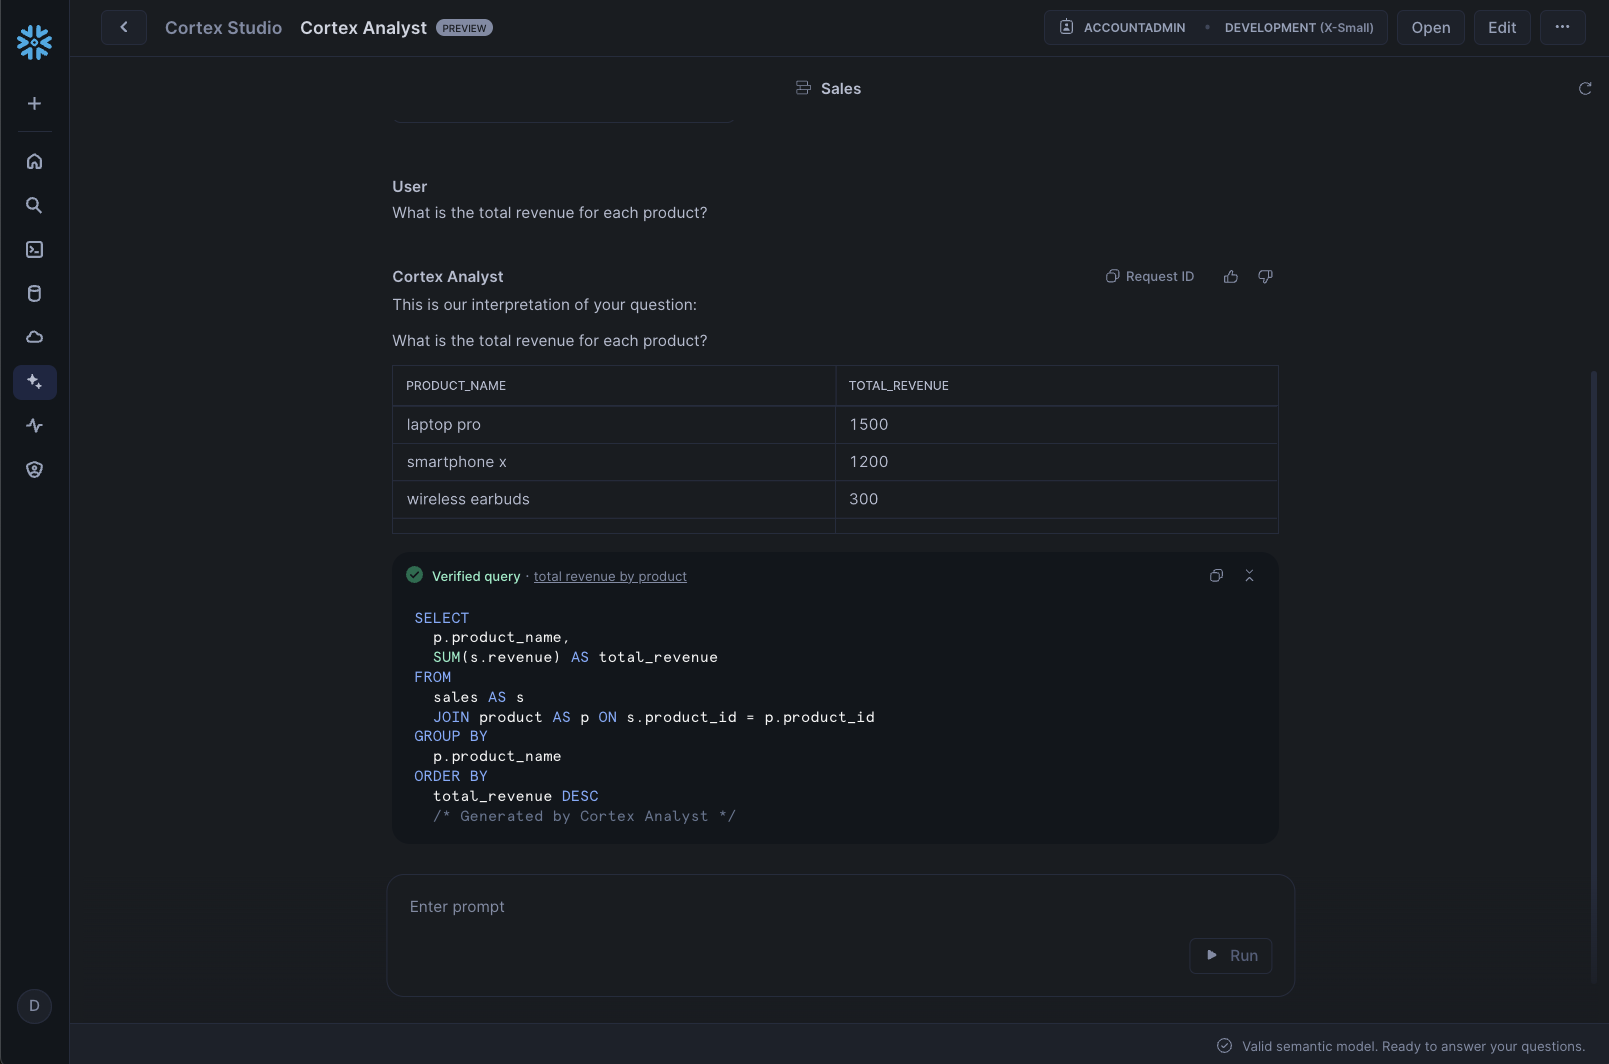Image resolution: width=1609 pixels, height=1064 pixels.
Task: Click the refresh conversation icon
Action: pyautogui.click(x=1585, y=89)
